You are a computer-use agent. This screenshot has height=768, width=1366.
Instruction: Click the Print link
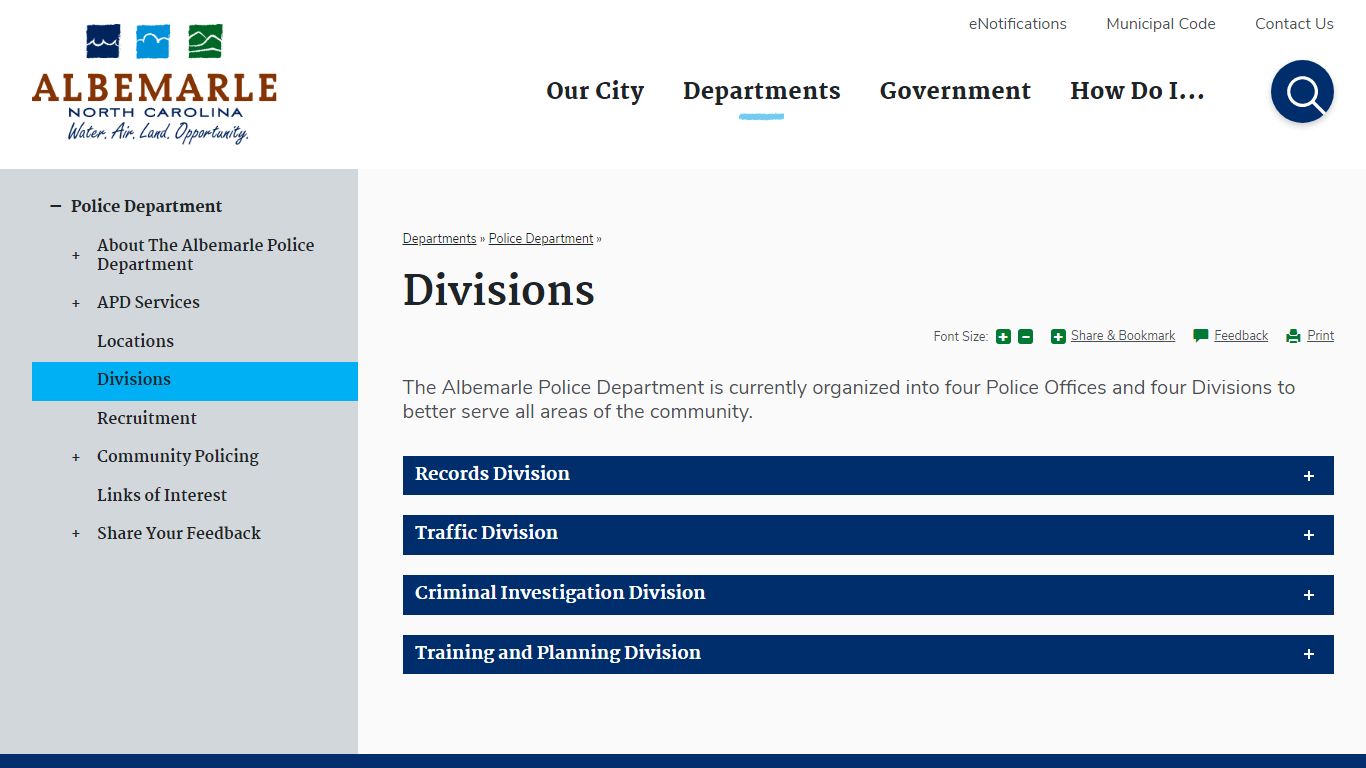[1321, 336]
